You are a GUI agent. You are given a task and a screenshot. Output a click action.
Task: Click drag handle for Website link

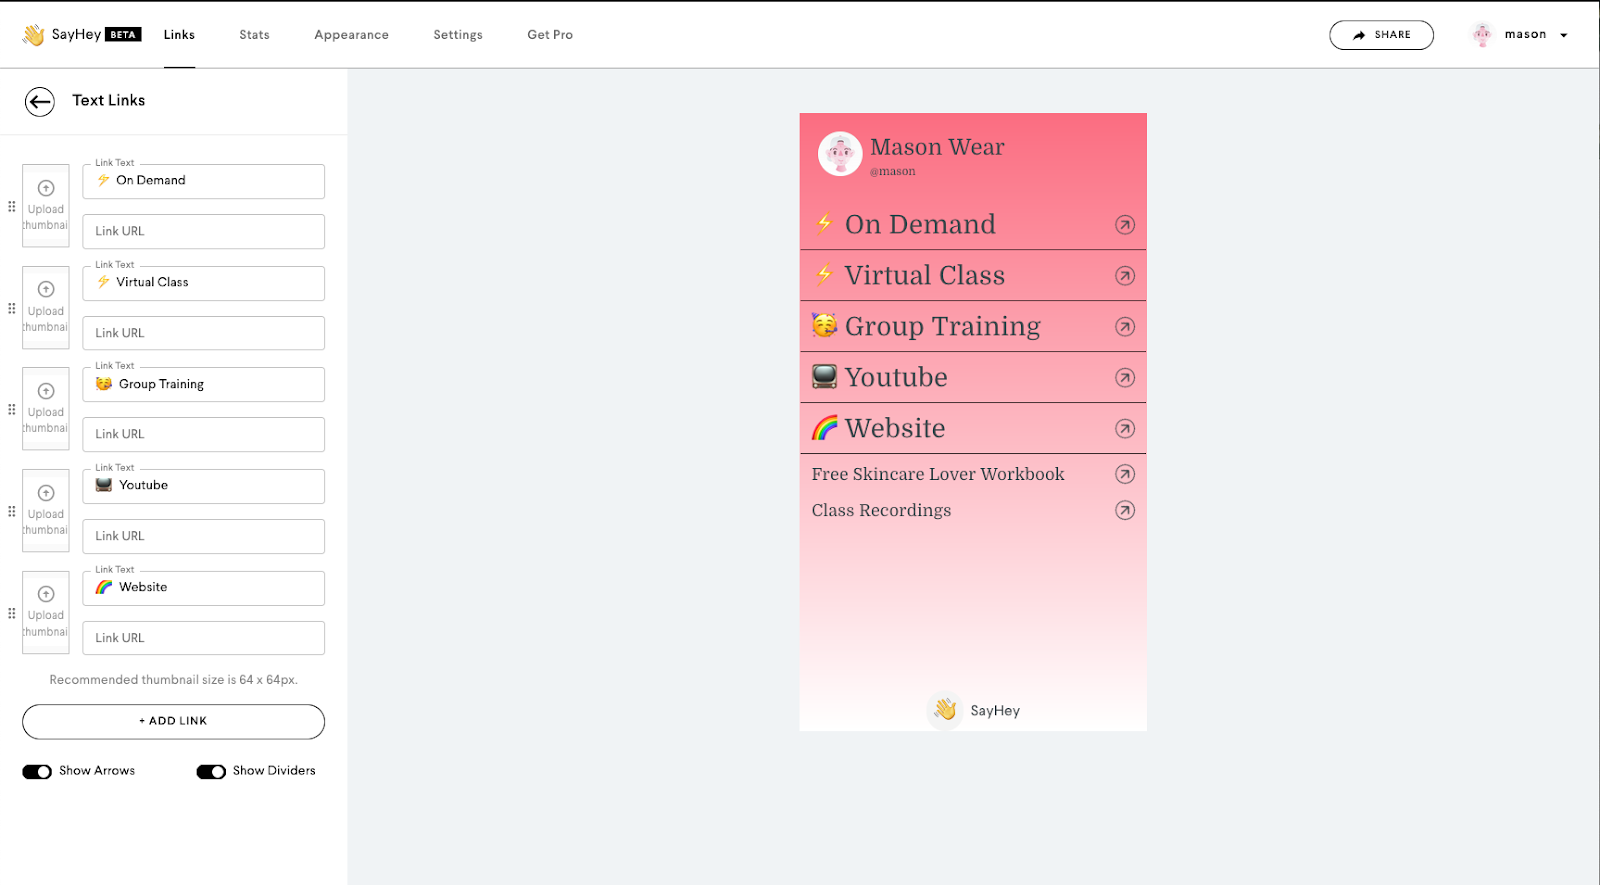click(x=12, y=614)
